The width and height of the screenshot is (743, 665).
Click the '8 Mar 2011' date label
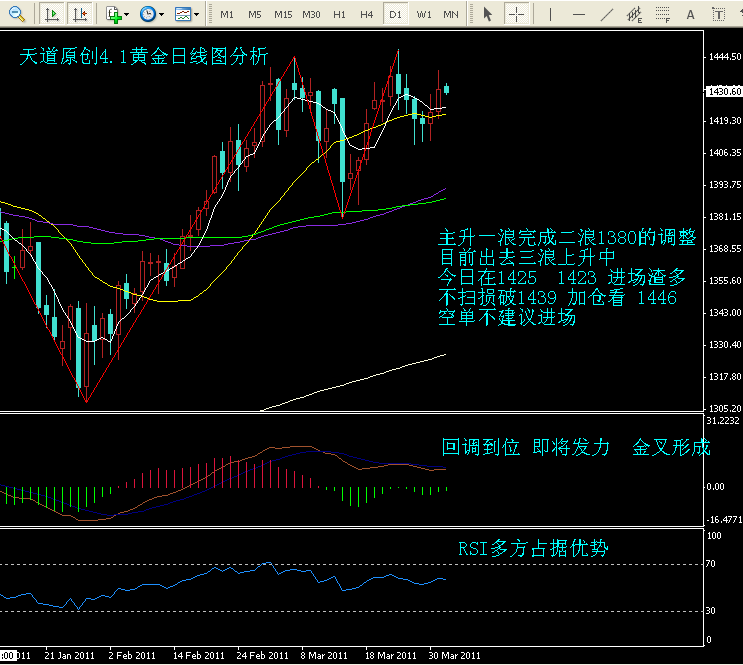pyautogui.click(x=324, y=656)
